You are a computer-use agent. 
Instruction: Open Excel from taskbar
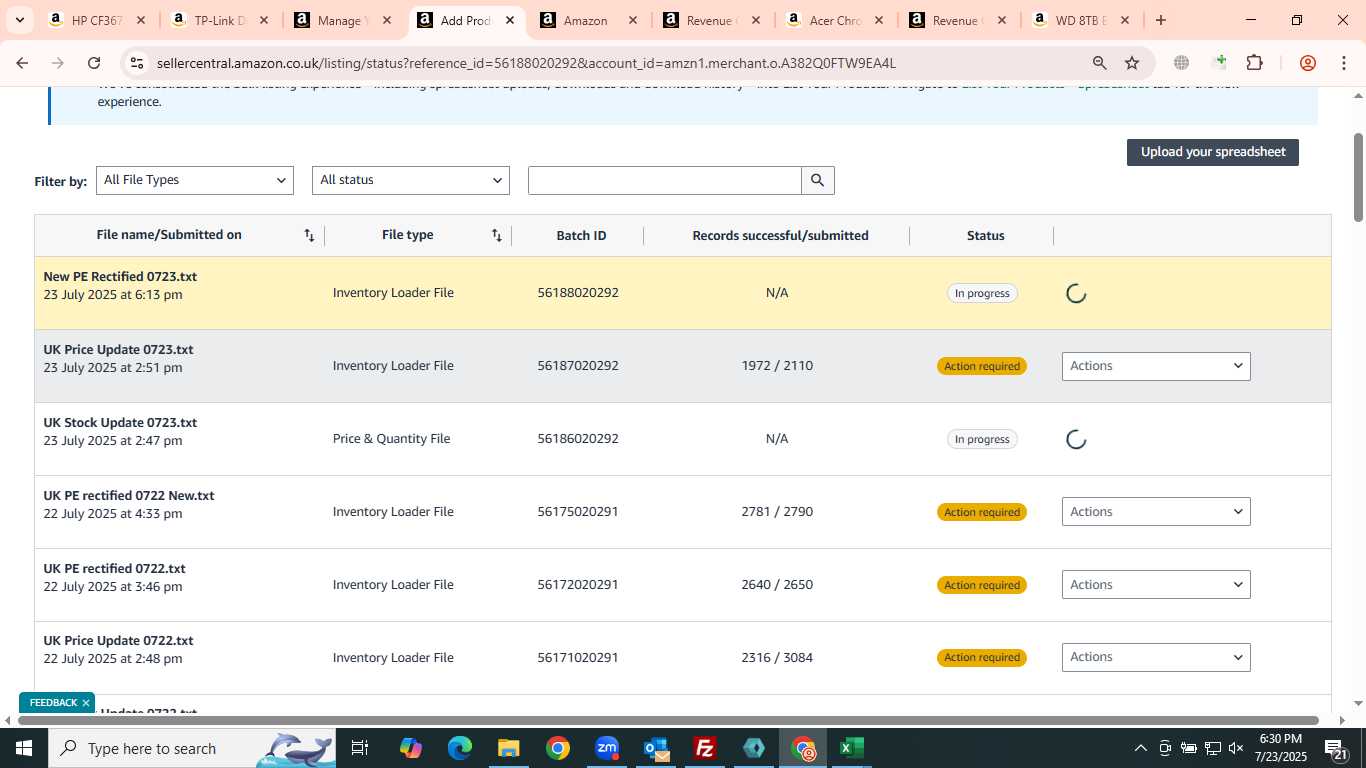point(852,748)
